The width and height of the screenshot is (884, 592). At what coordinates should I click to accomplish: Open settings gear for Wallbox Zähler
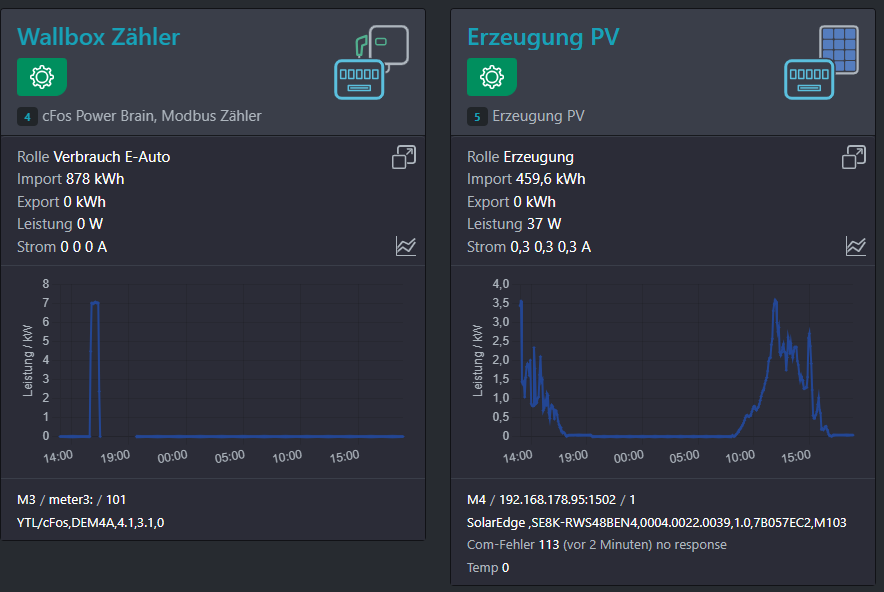coord(42,77)
